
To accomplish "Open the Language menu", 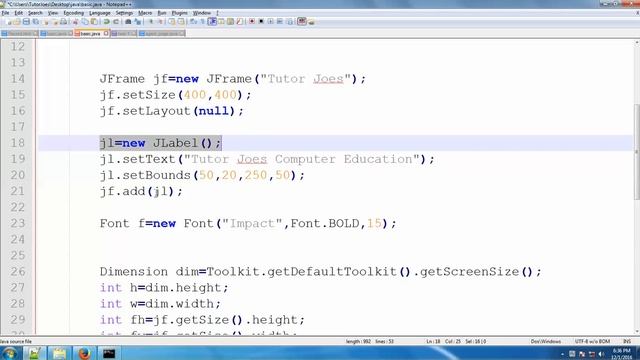I will [100, 13].
